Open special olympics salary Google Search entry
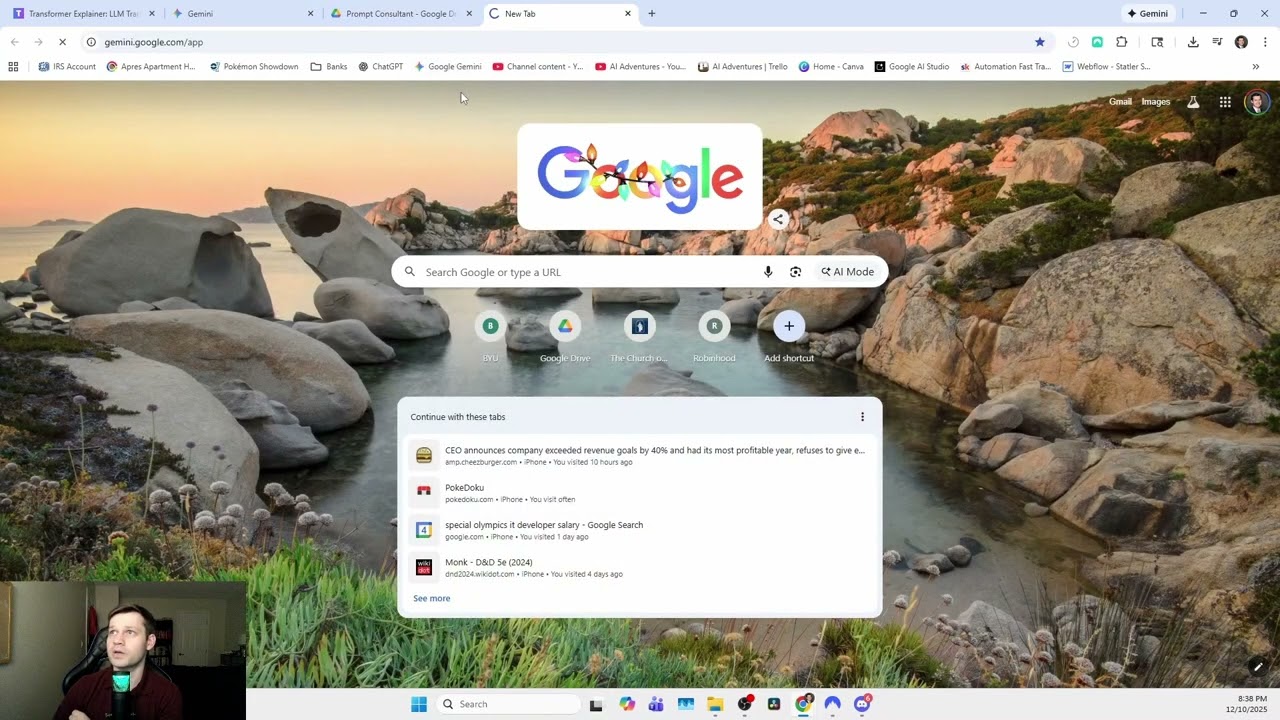The width and height of the screenshot is (1280, 720). pos(640,530)
